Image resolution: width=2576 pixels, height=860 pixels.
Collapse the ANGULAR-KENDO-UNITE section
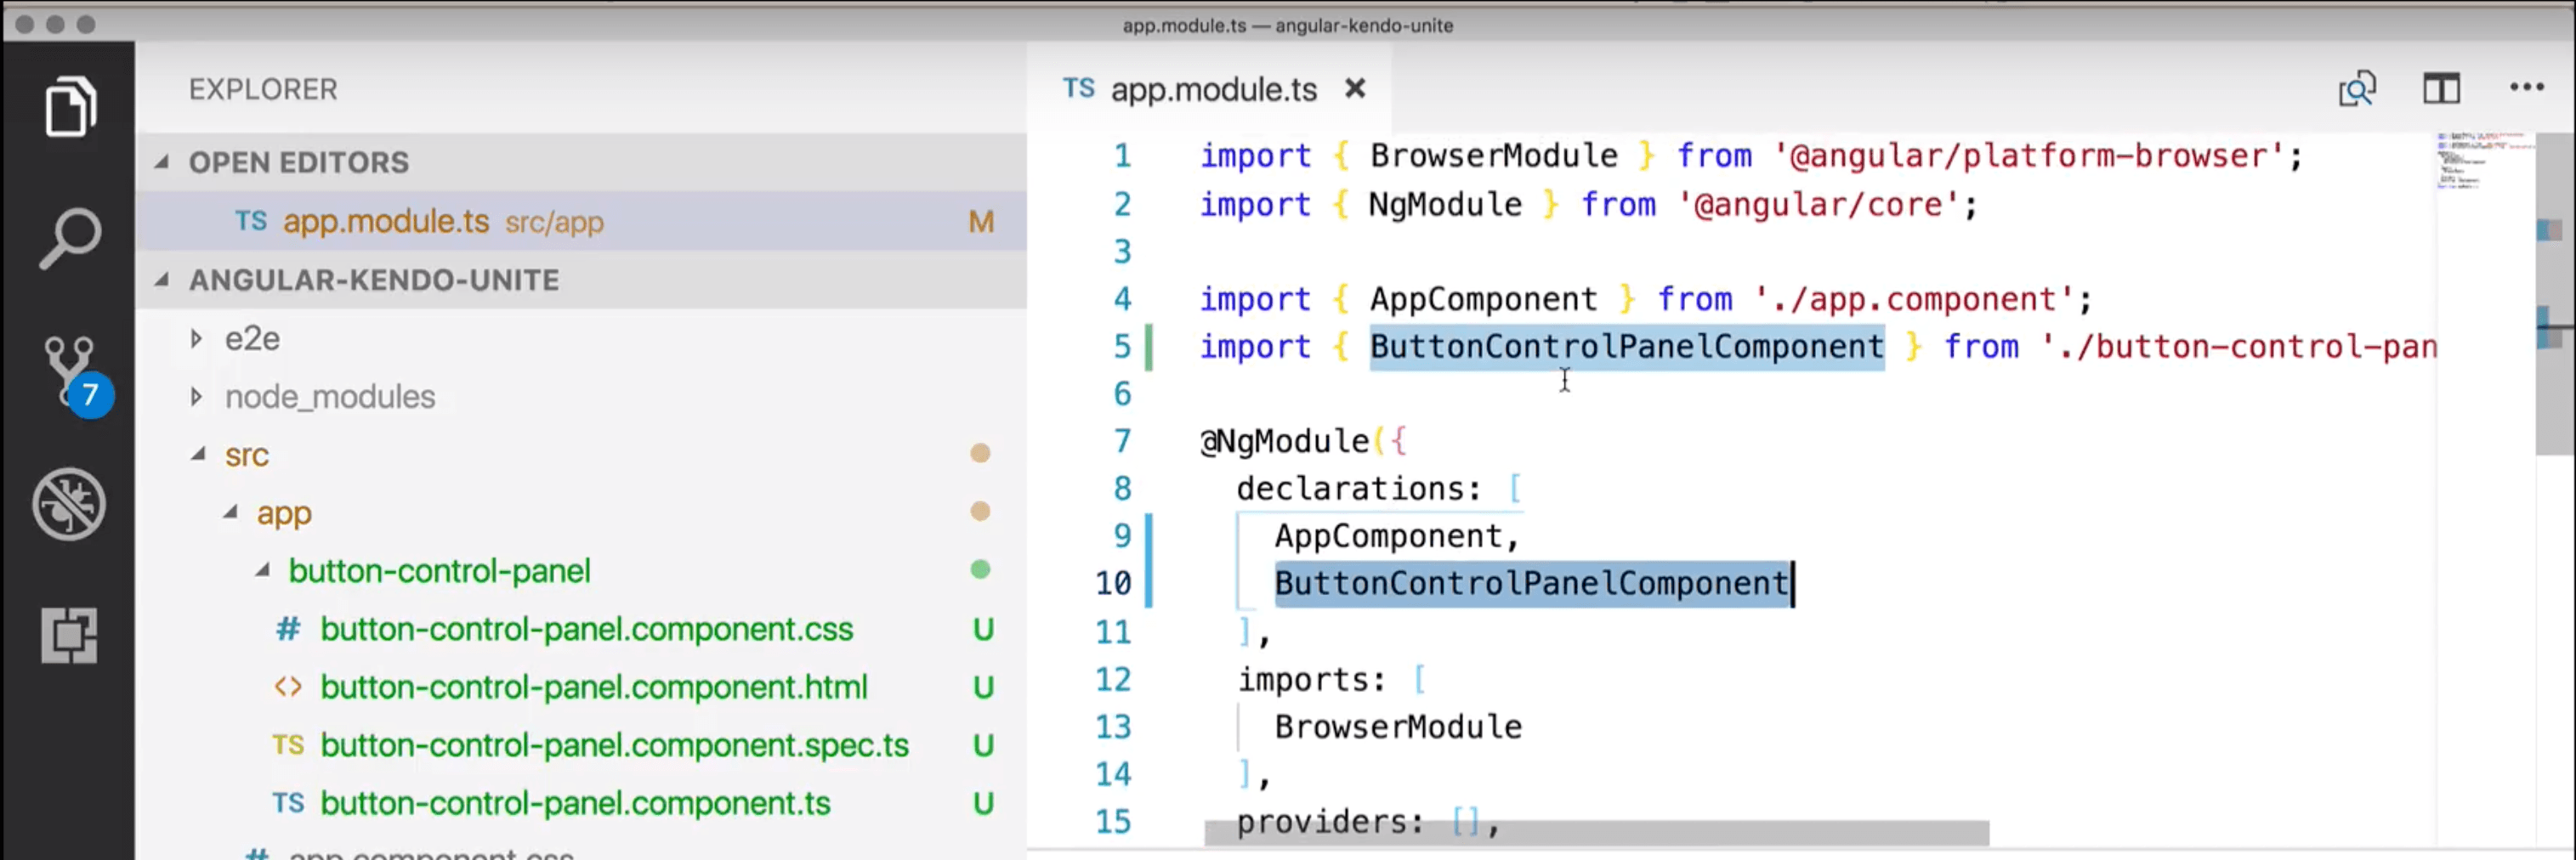point(161,279)
